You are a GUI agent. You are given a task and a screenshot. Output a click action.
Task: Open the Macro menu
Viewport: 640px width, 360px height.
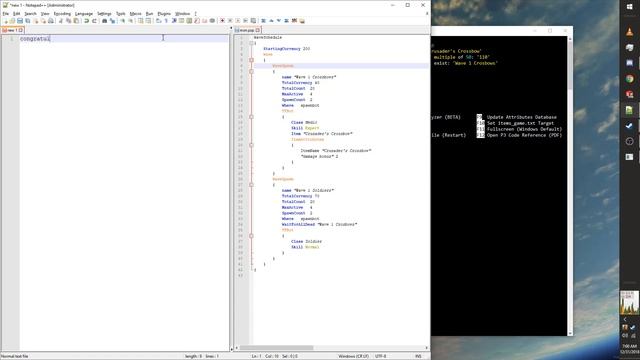tap(135, 13)
